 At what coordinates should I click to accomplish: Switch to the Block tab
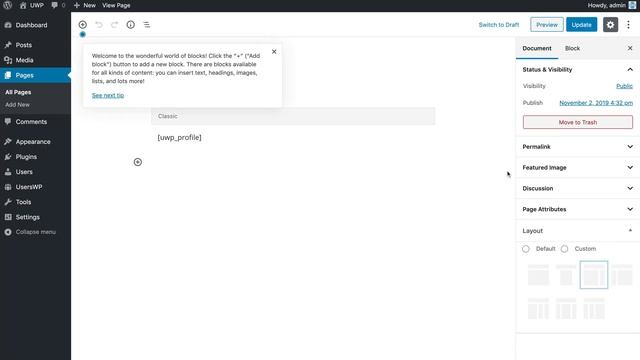(x=572, y=48)
